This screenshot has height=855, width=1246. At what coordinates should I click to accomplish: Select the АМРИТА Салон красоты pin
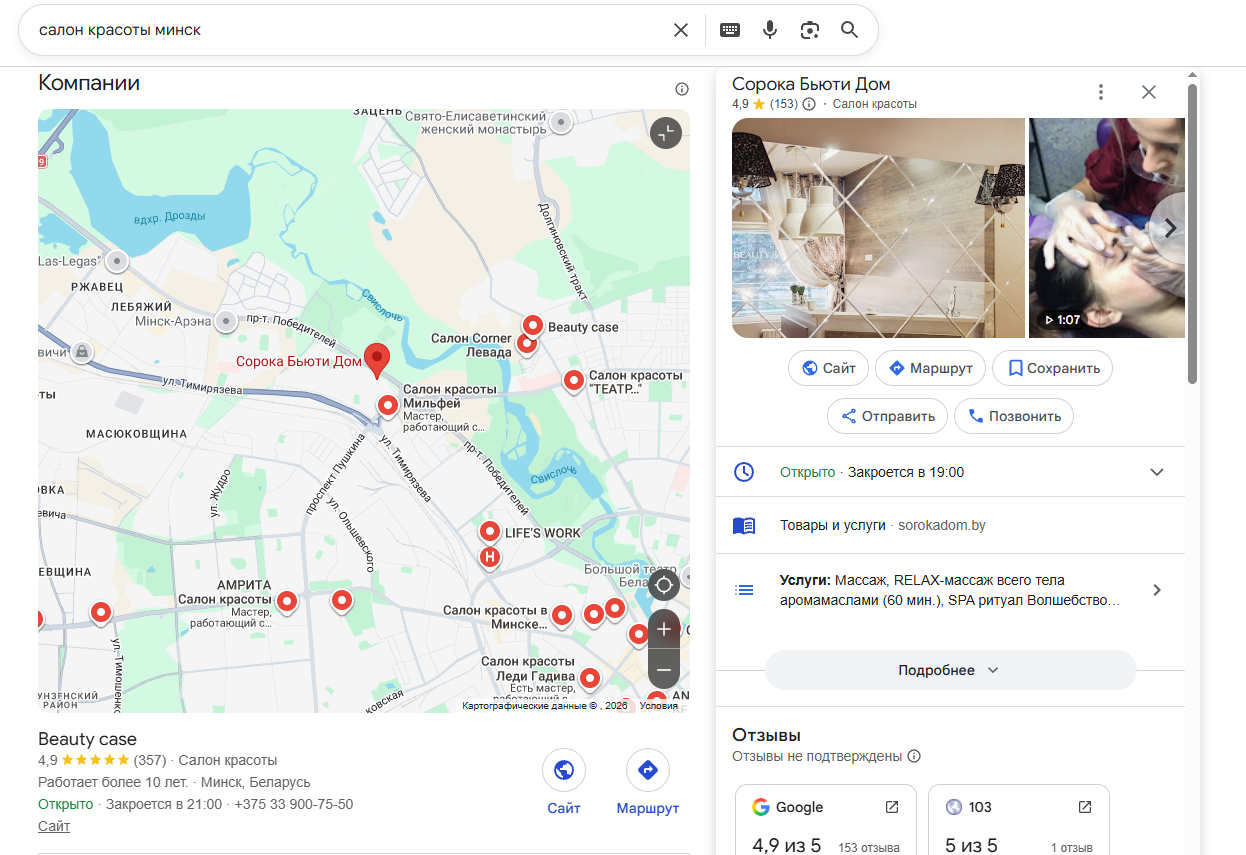pyautogui.click(x=287, y=601)
